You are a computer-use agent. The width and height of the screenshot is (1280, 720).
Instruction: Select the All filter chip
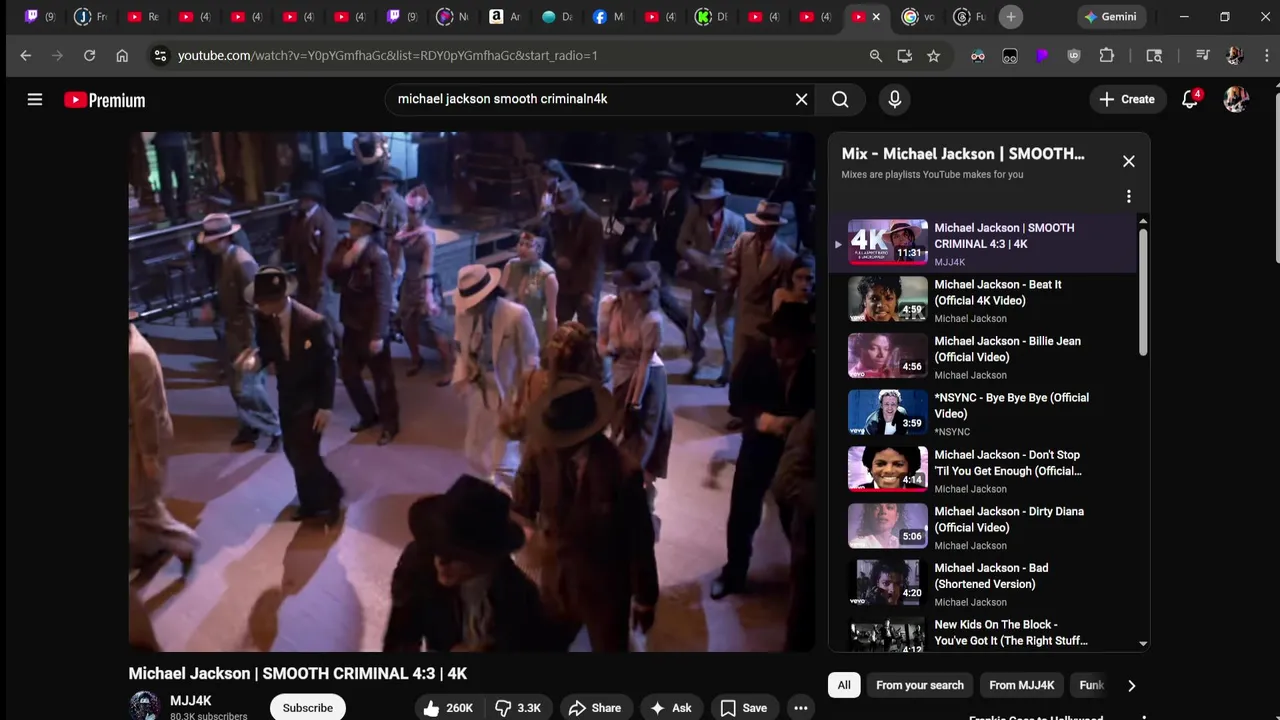(x=844, y=685)
